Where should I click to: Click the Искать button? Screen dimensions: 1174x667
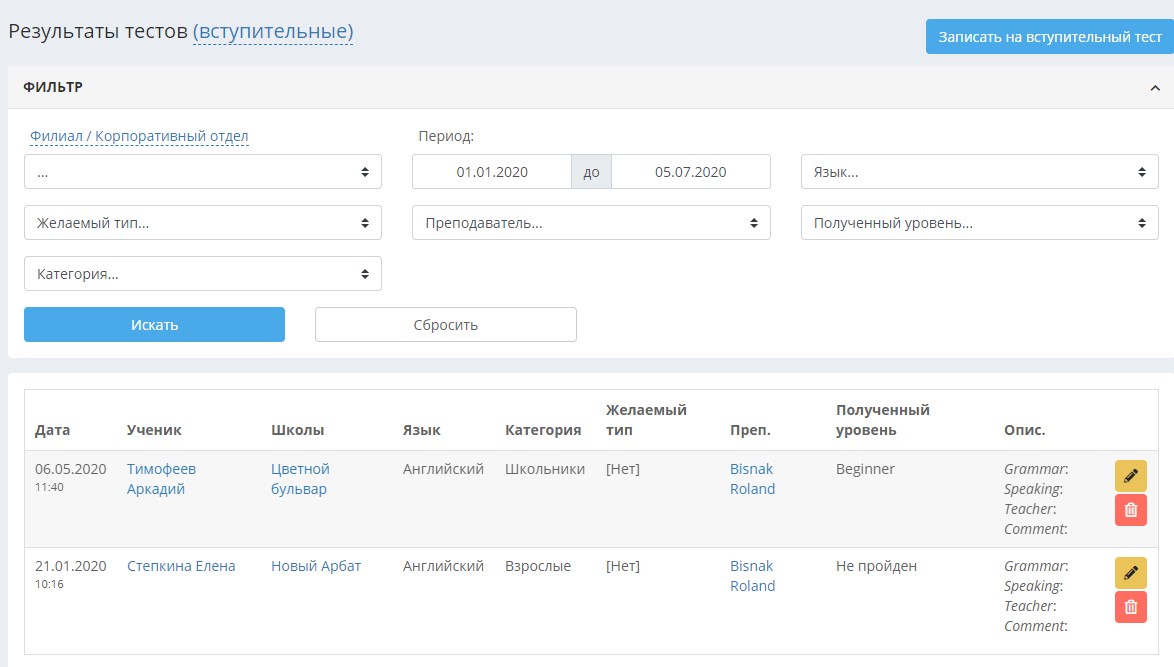154,324
